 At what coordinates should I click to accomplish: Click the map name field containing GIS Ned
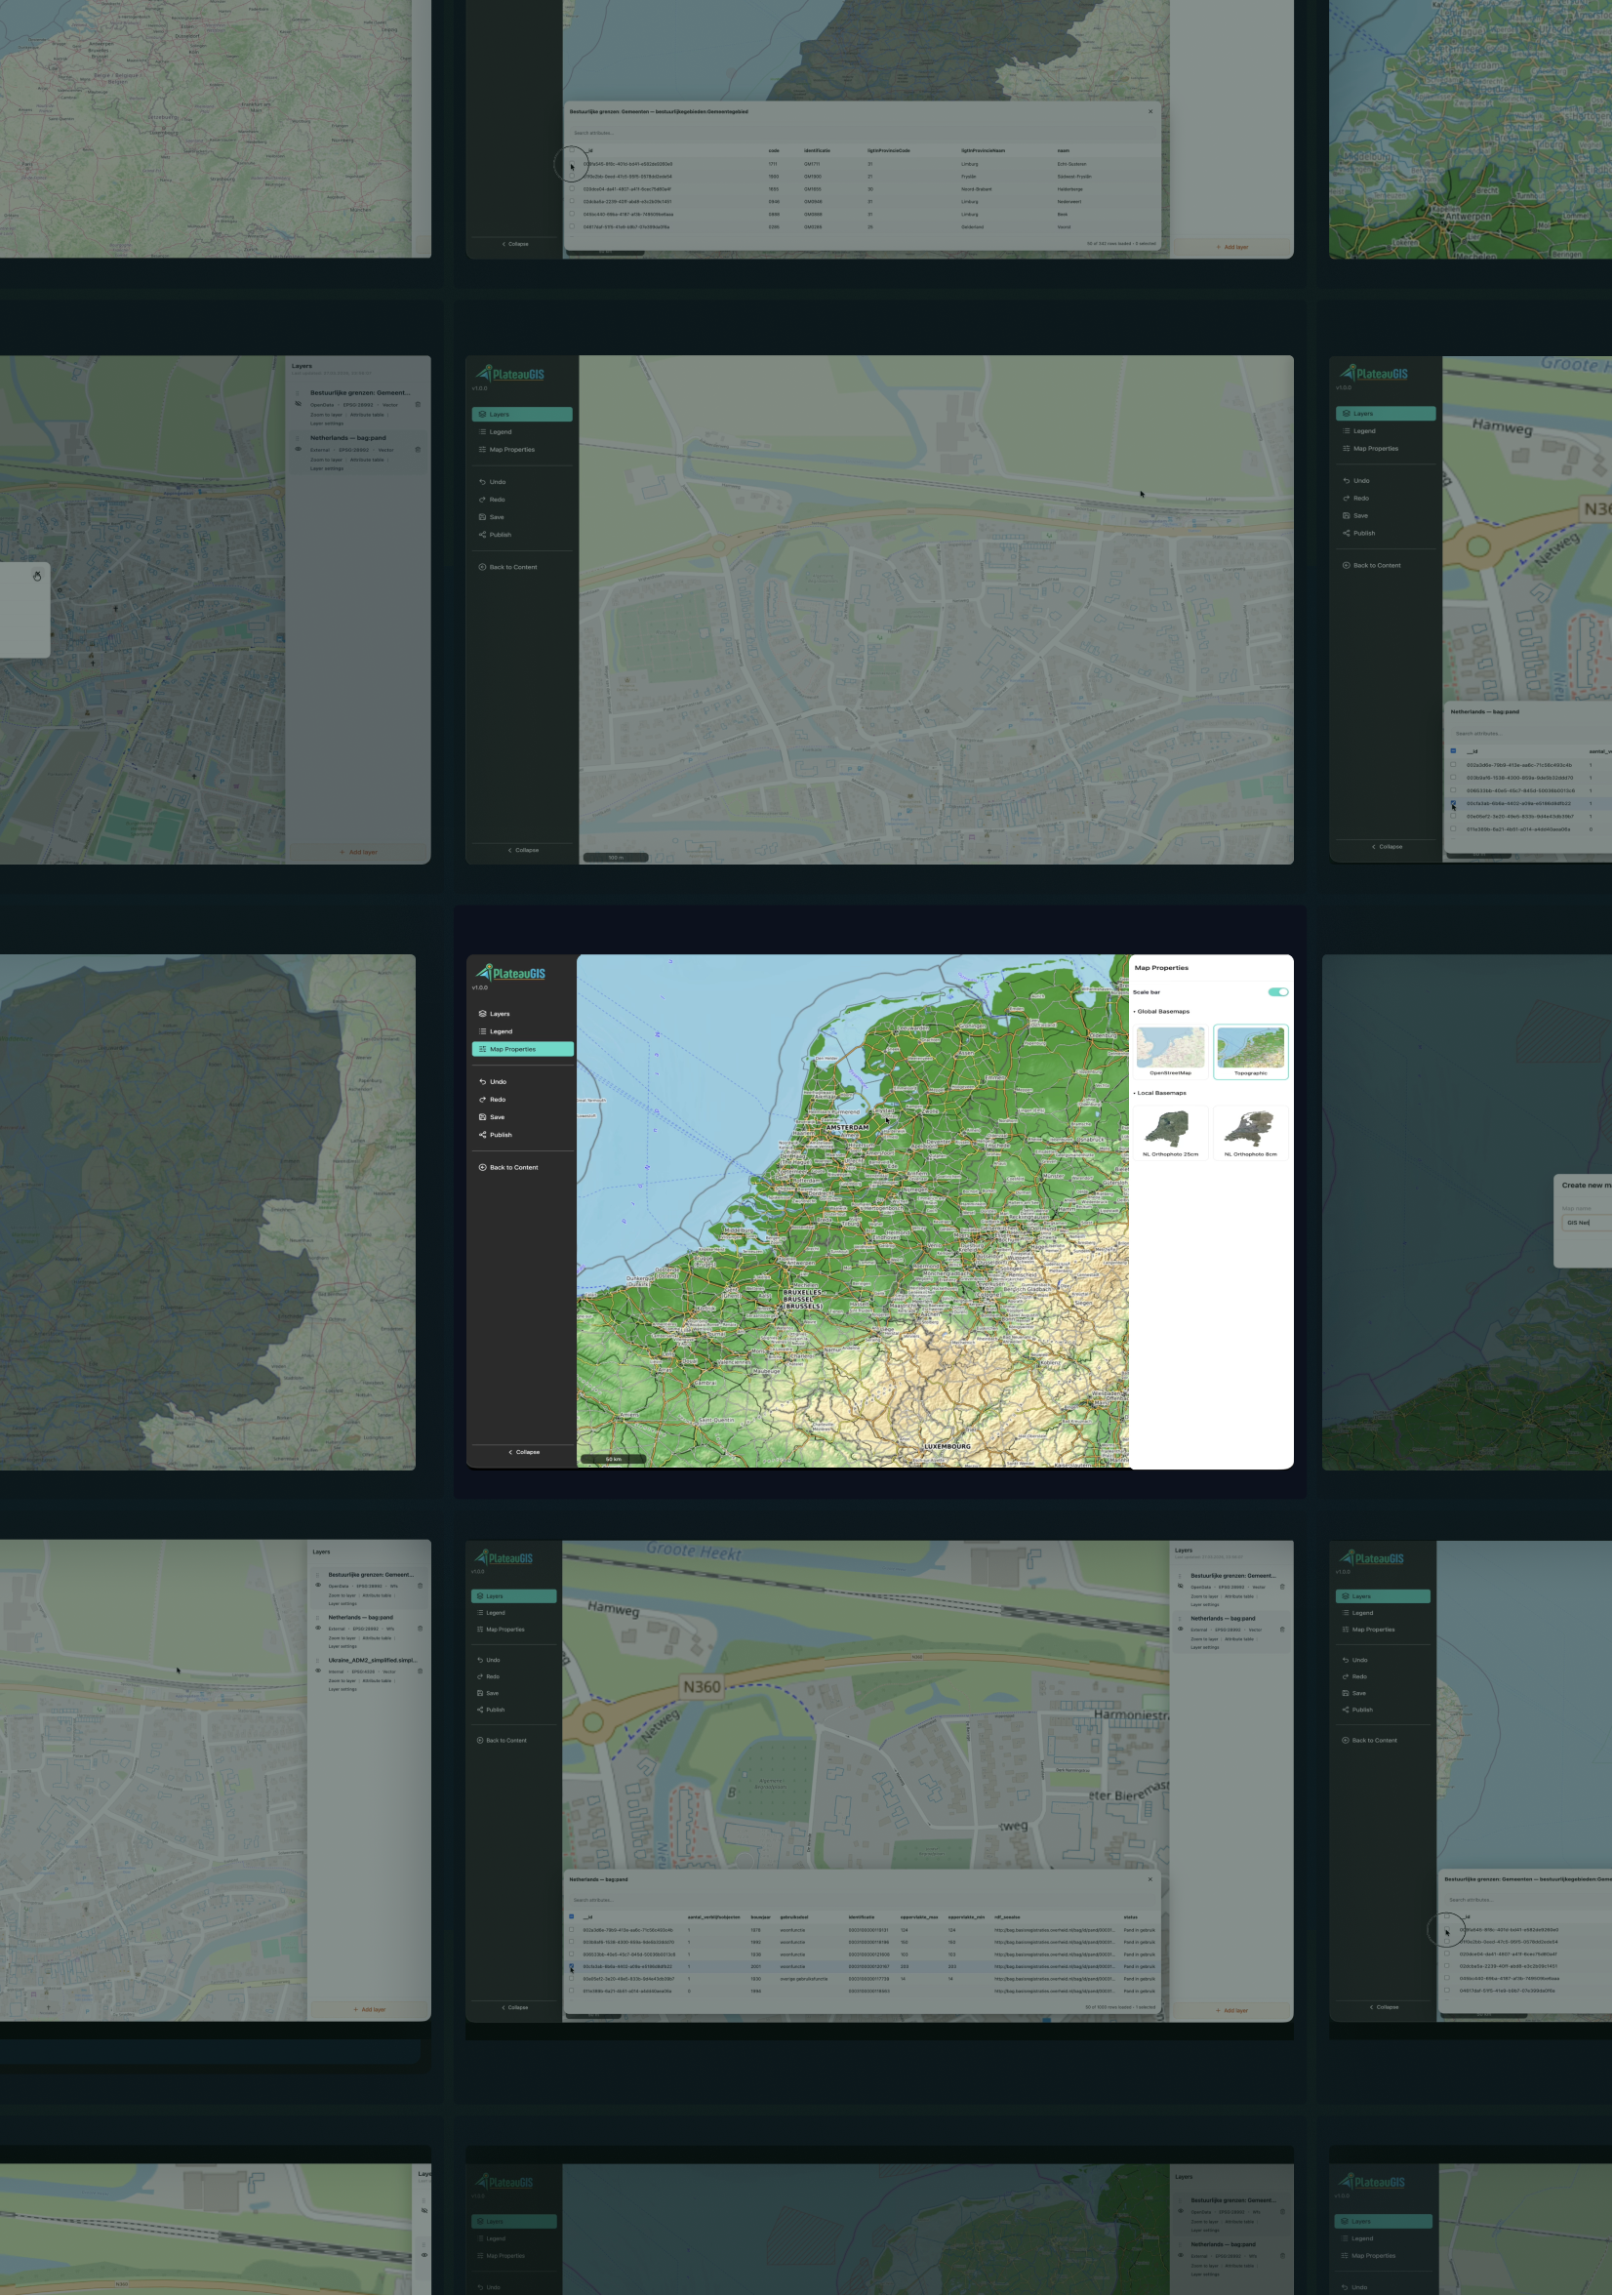[1586, 1222]
